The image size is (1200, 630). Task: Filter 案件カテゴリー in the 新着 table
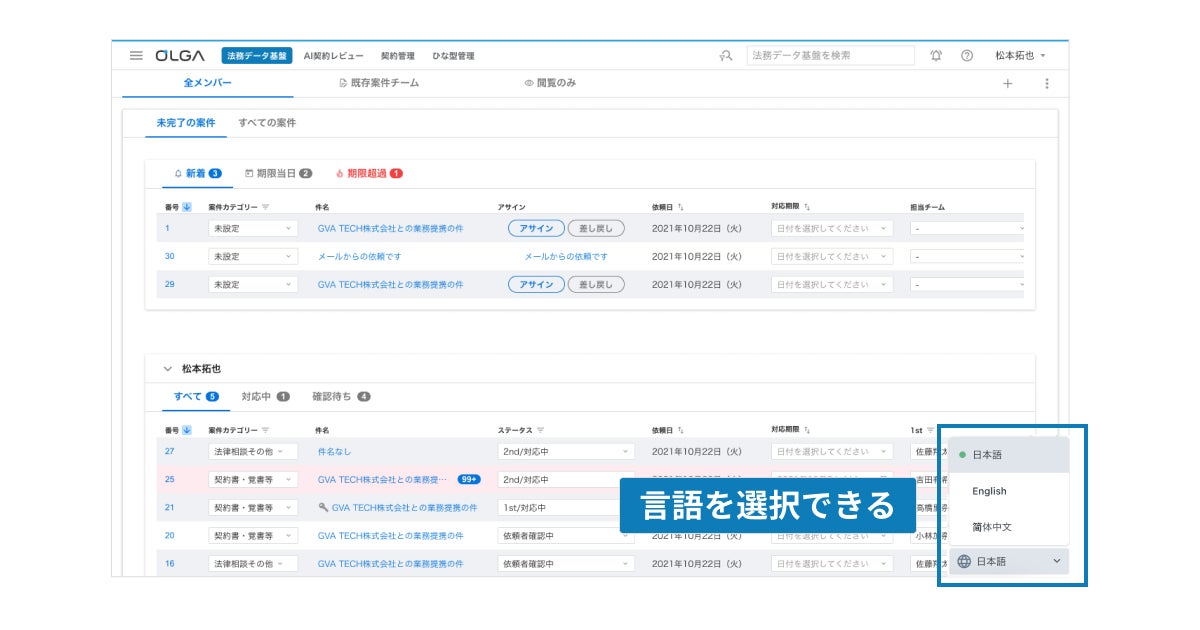(x=265, y=207)
